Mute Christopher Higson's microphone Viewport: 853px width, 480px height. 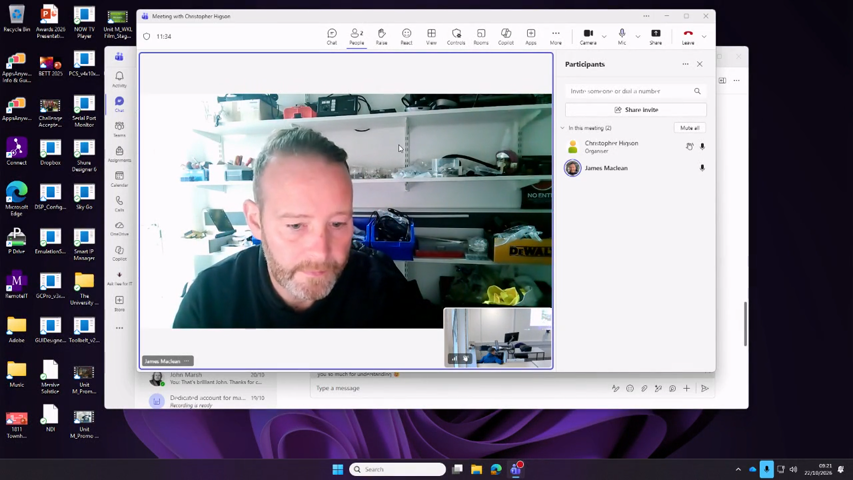click(702, 146)
